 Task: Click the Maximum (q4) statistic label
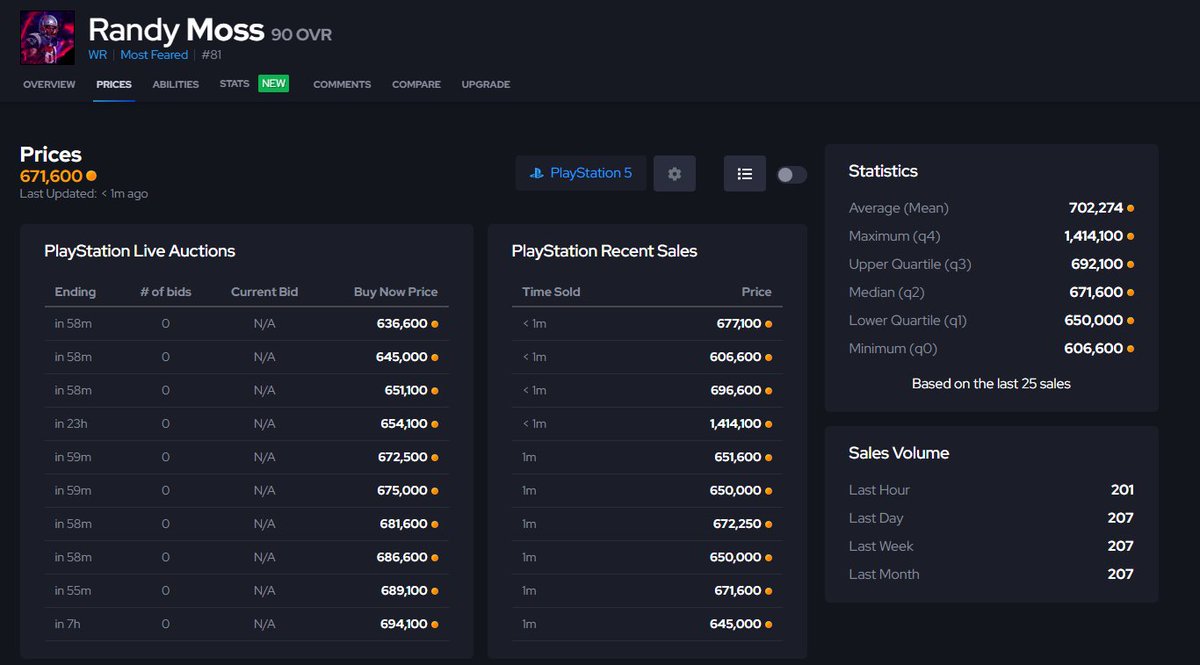point(894,236)
